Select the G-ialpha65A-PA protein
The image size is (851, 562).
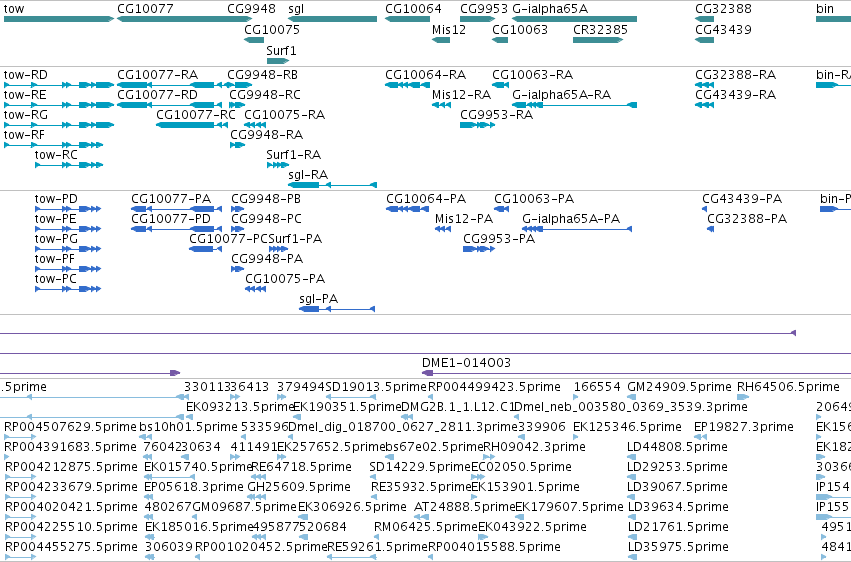577,229
